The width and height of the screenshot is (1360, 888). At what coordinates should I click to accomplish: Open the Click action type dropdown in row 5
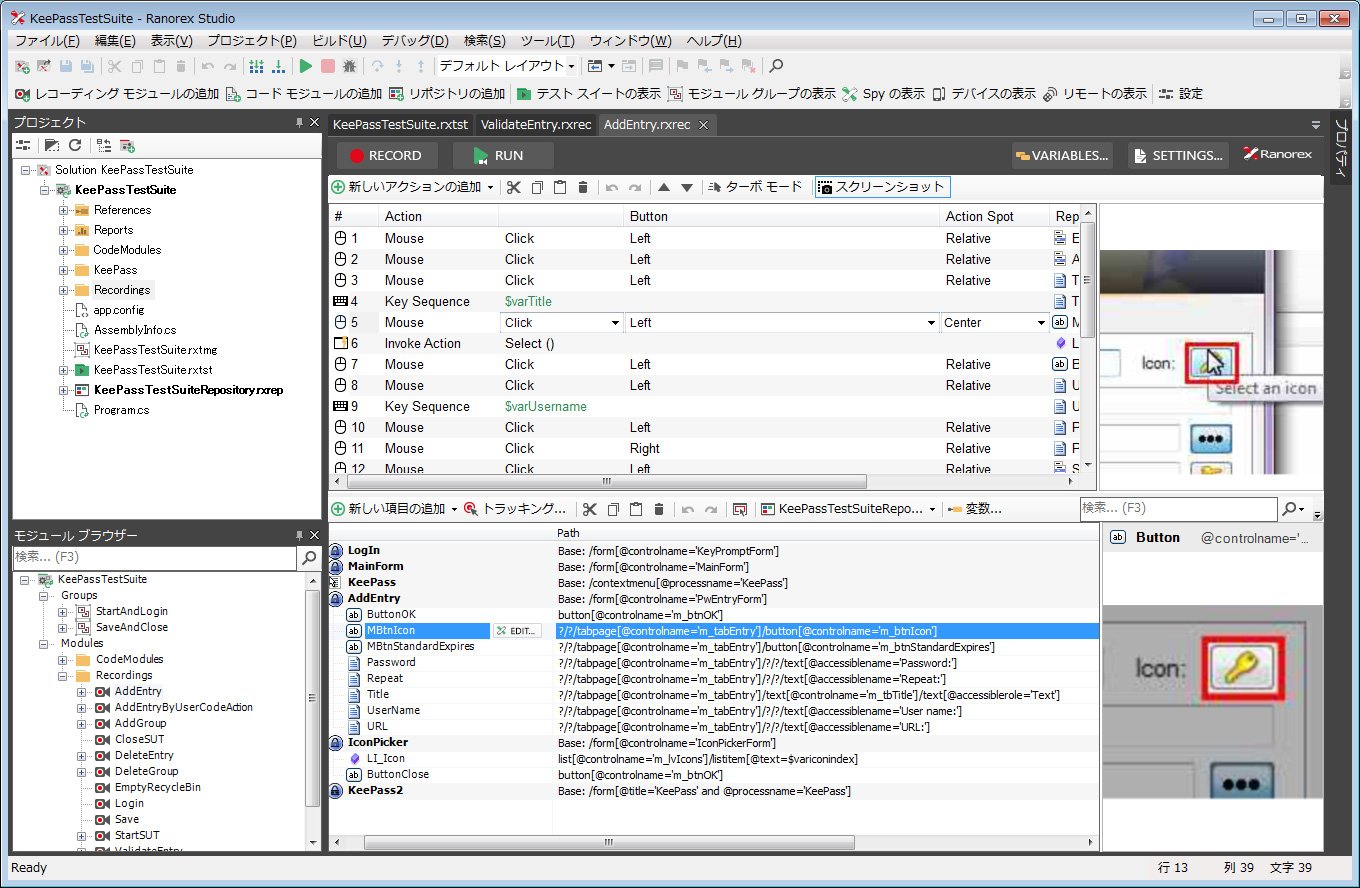tap(615, 323)
